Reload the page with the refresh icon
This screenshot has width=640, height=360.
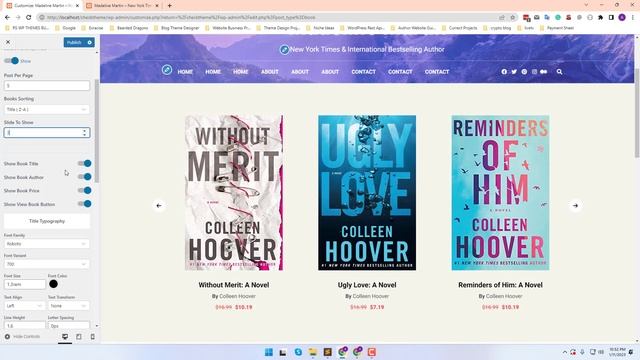(x=29, y=18)
